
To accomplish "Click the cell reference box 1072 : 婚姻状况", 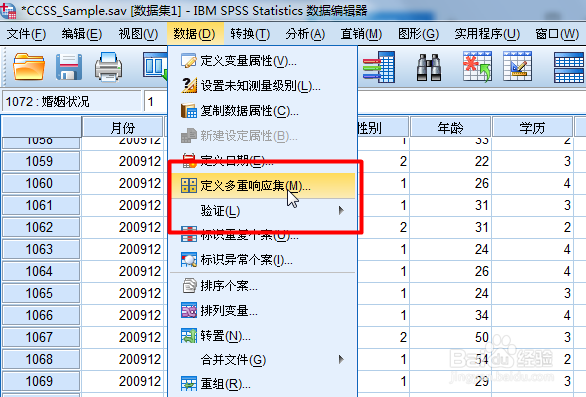I will 72,101.
